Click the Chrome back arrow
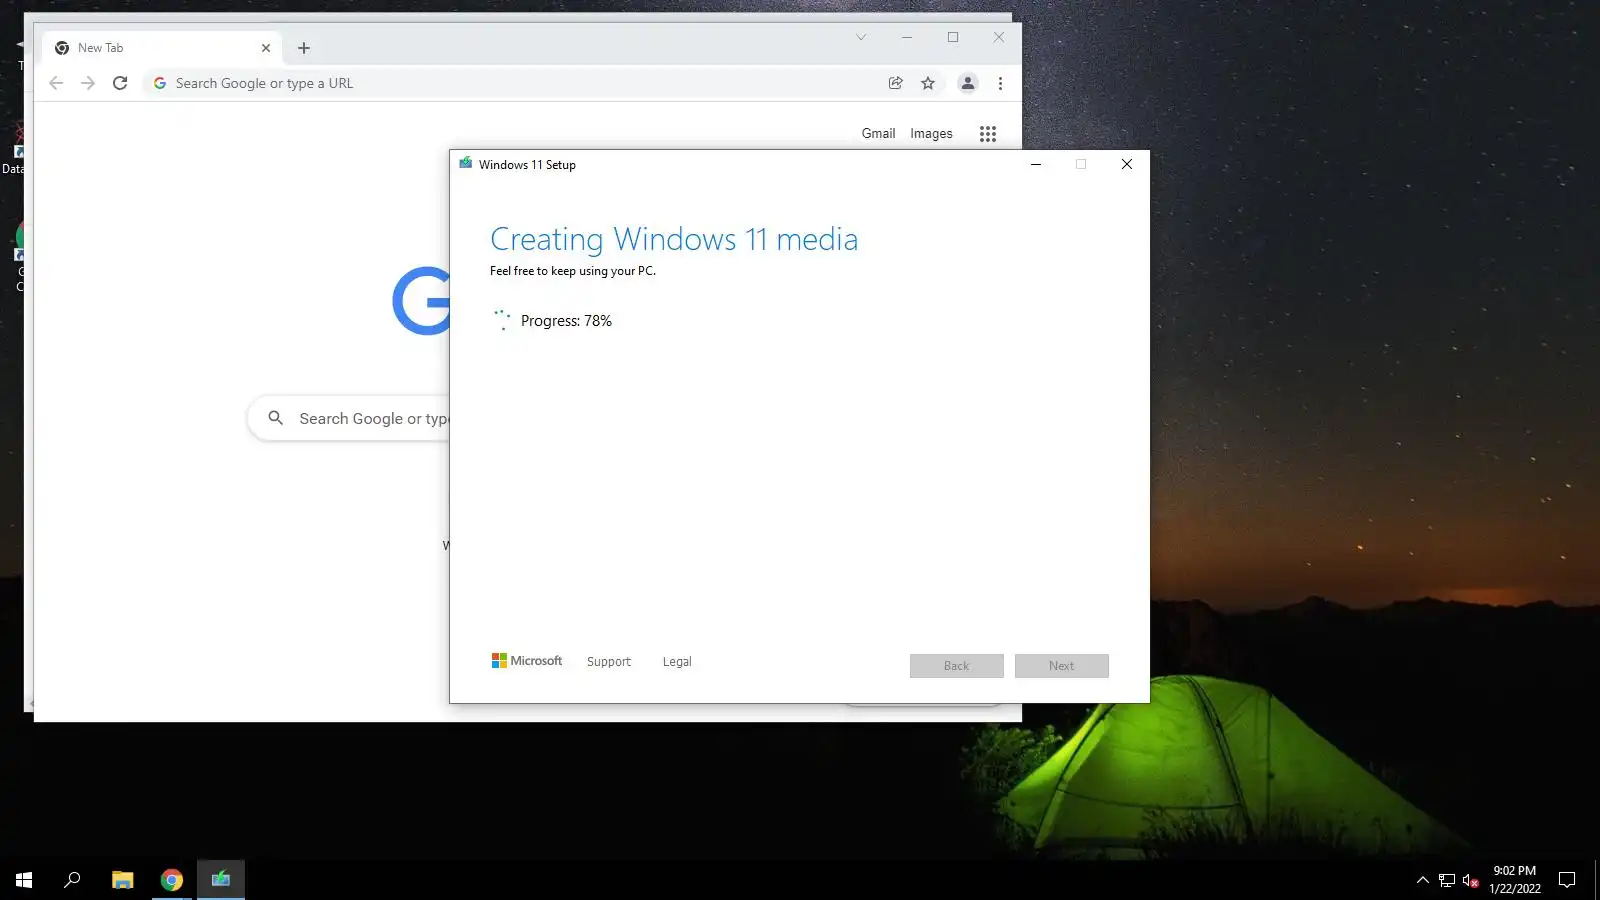 tap(56, 83)
